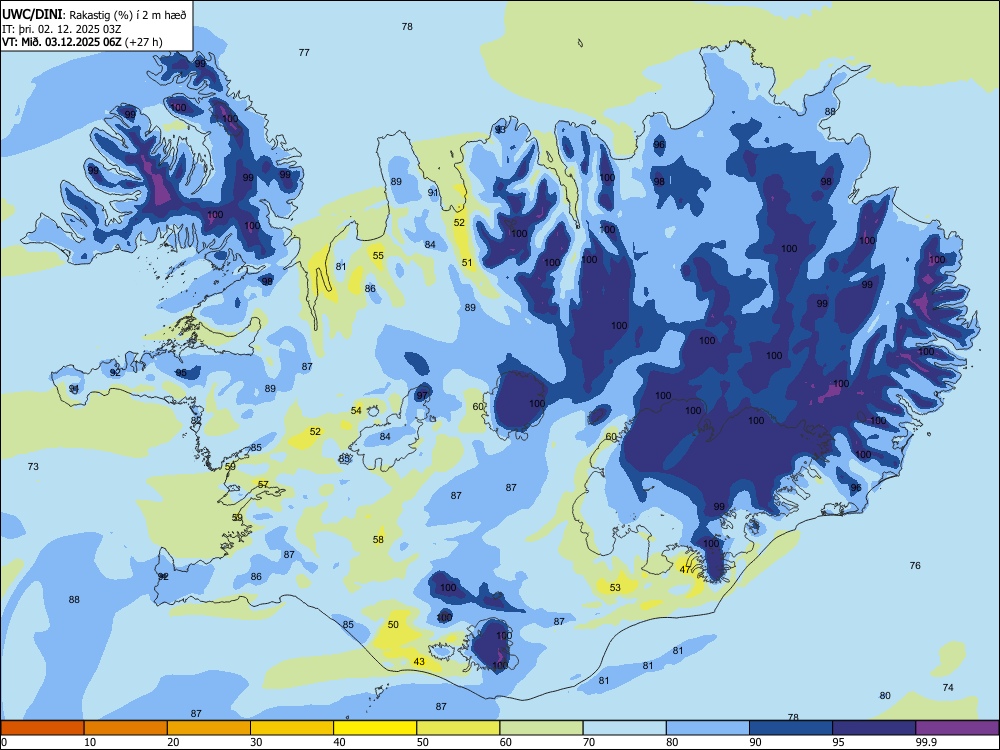The image size is (1000, 750).
Task: Click the '90' legend tick label
Action: pos(755,742)
